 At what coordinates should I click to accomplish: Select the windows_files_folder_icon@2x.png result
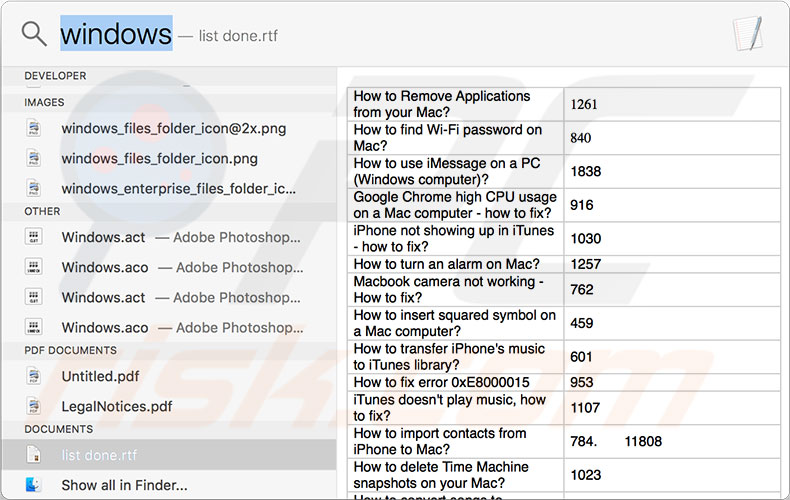pyautogui.click(x=169, y=128)
